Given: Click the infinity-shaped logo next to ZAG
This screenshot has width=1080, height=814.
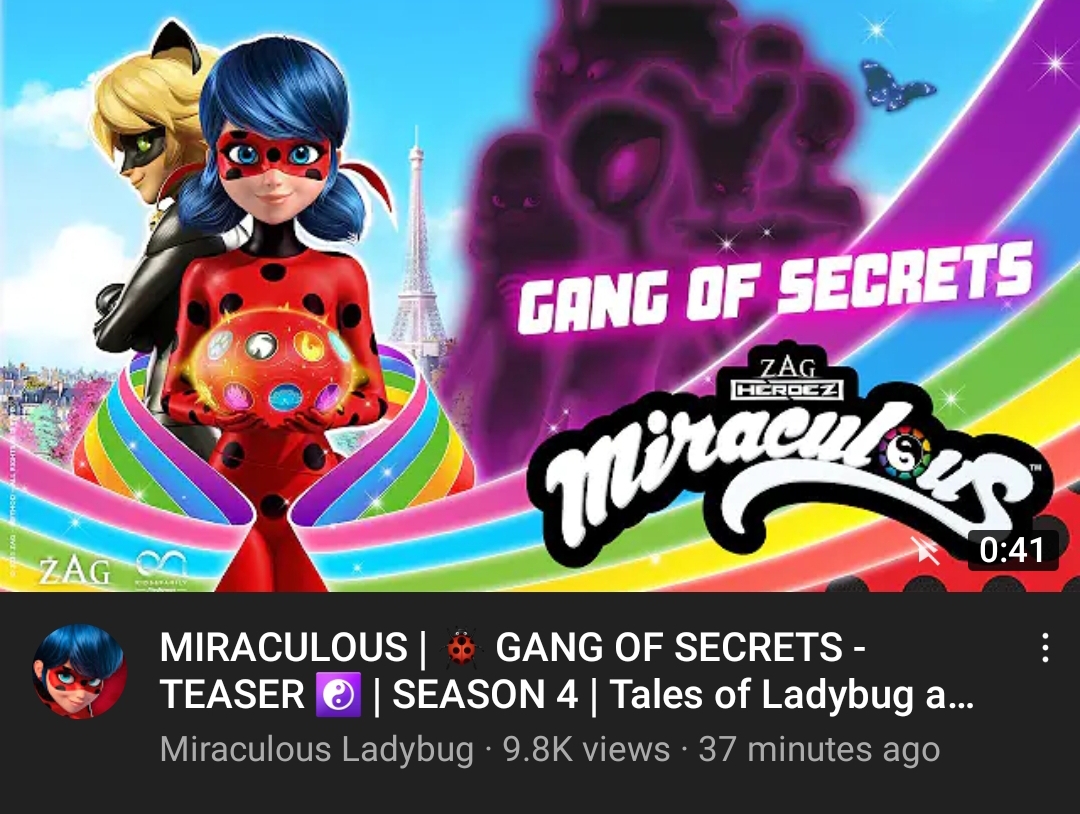Looking at the screenshot, I should pos(160,565).
